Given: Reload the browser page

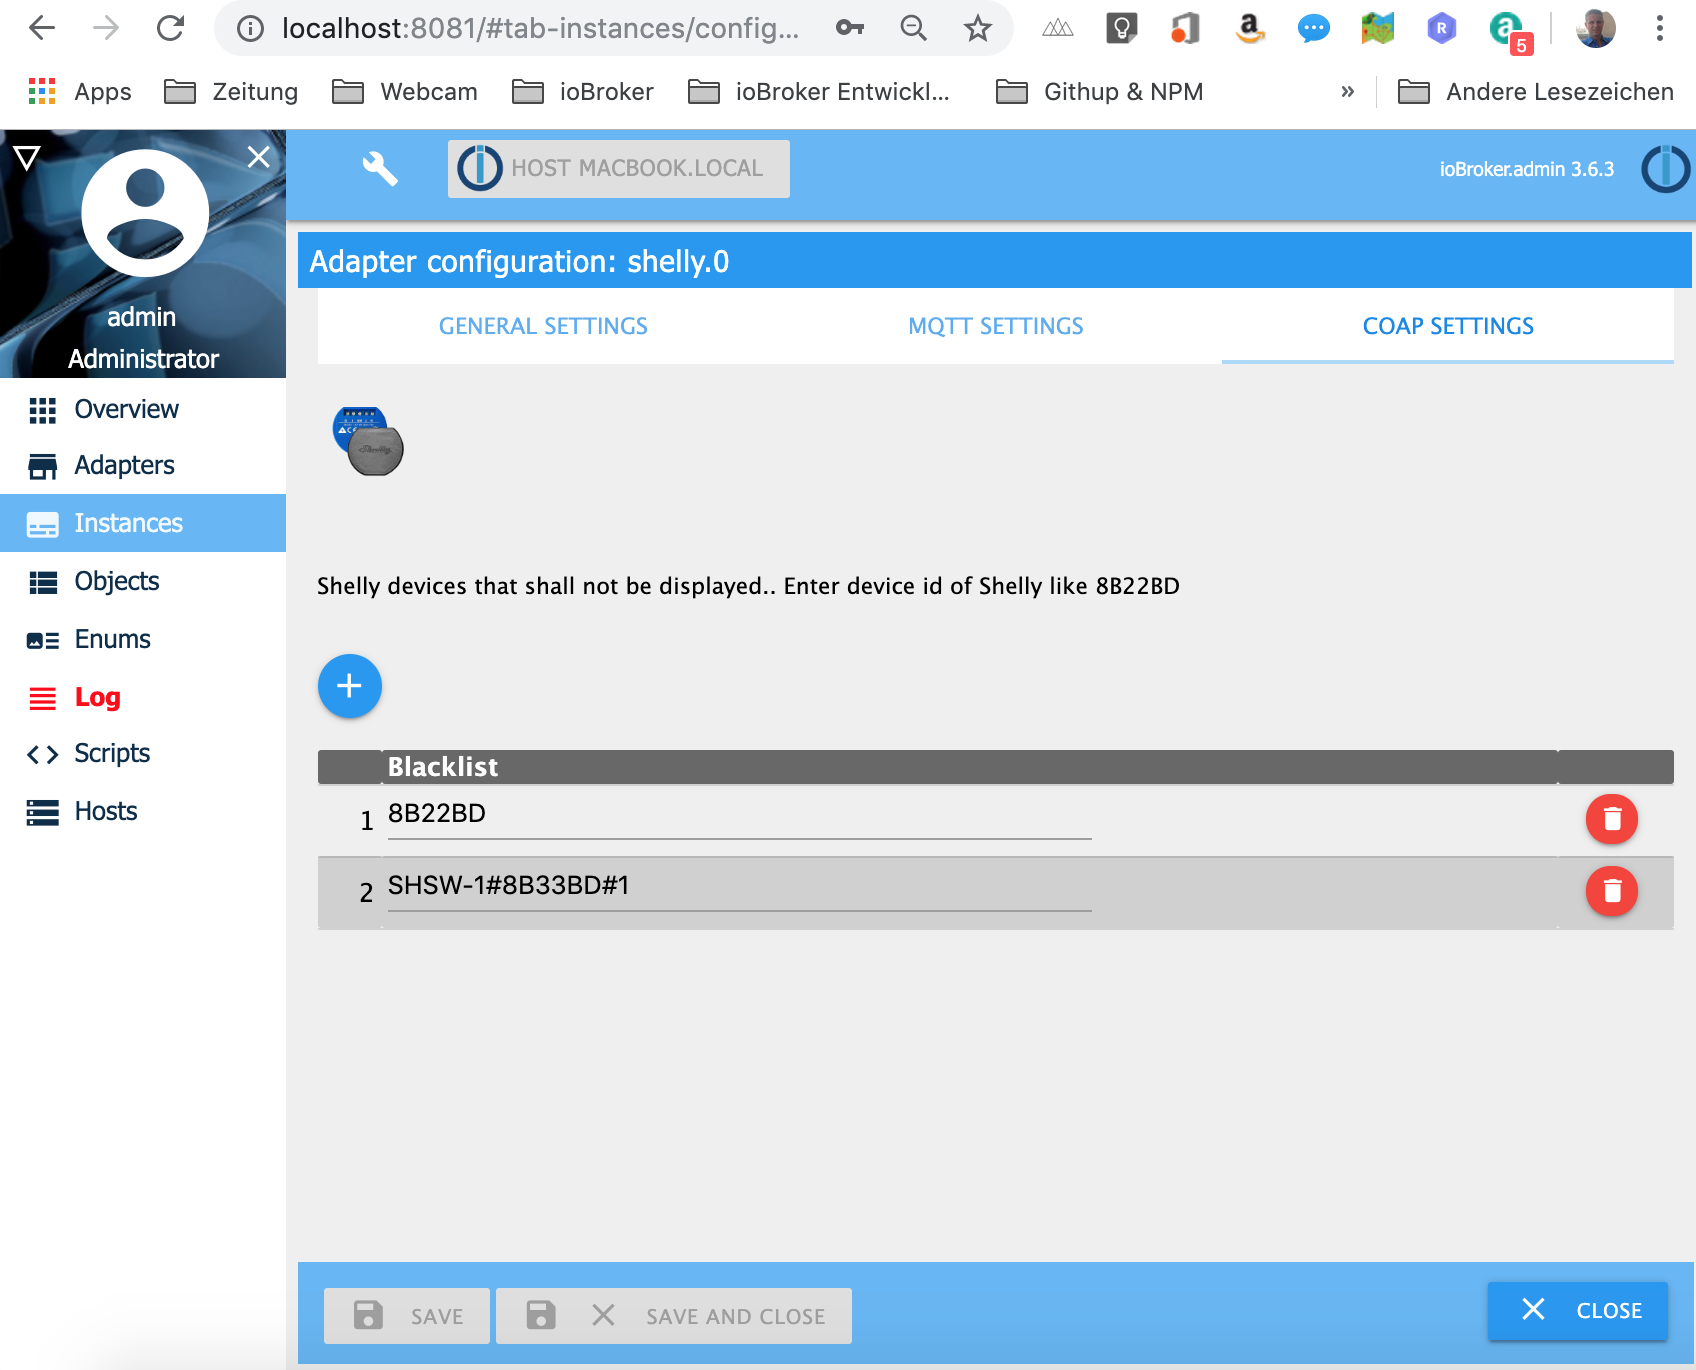Looking at the screenshot, I should tap(171, 28).
